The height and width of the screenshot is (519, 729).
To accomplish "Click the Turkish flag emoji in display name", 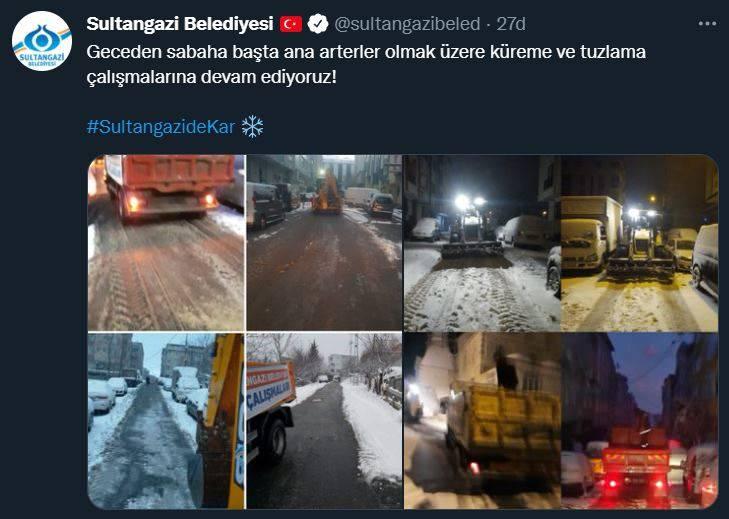I will click(291, 24).
